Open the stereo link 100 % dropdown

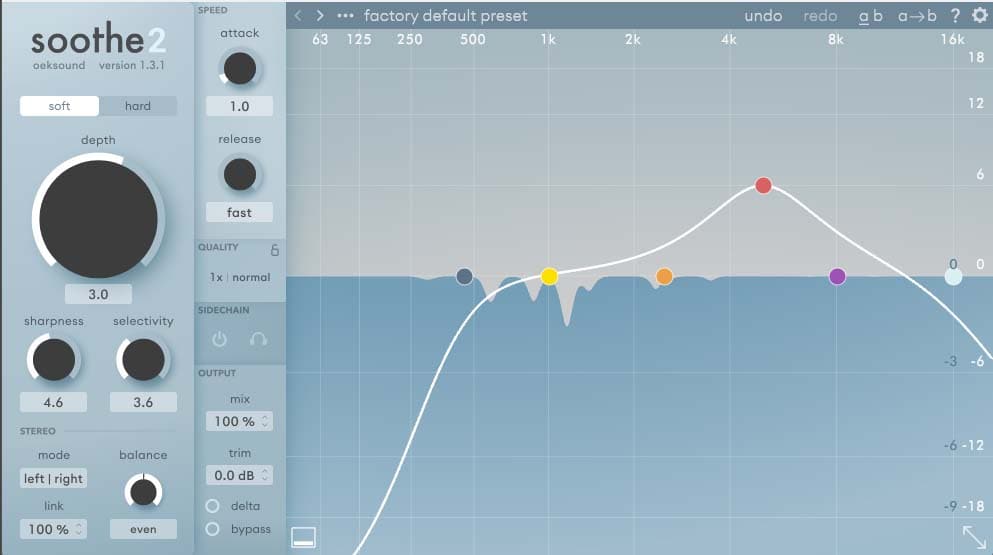(53, 529)
